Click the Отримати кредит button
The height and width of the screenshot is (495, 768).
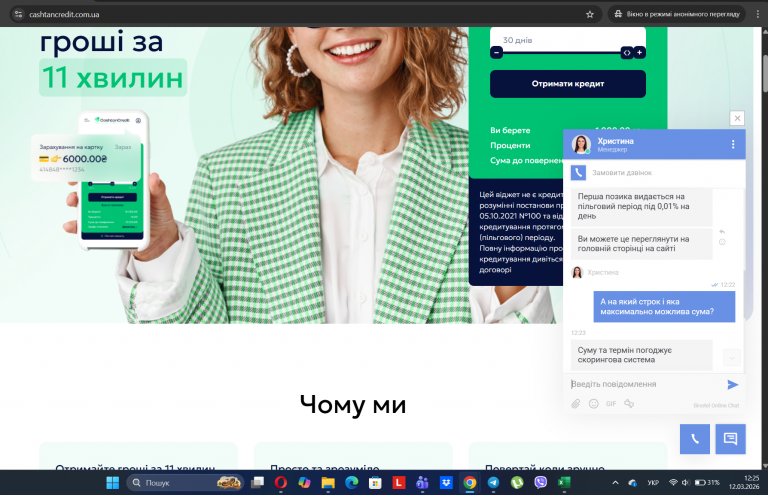[568, 84]
